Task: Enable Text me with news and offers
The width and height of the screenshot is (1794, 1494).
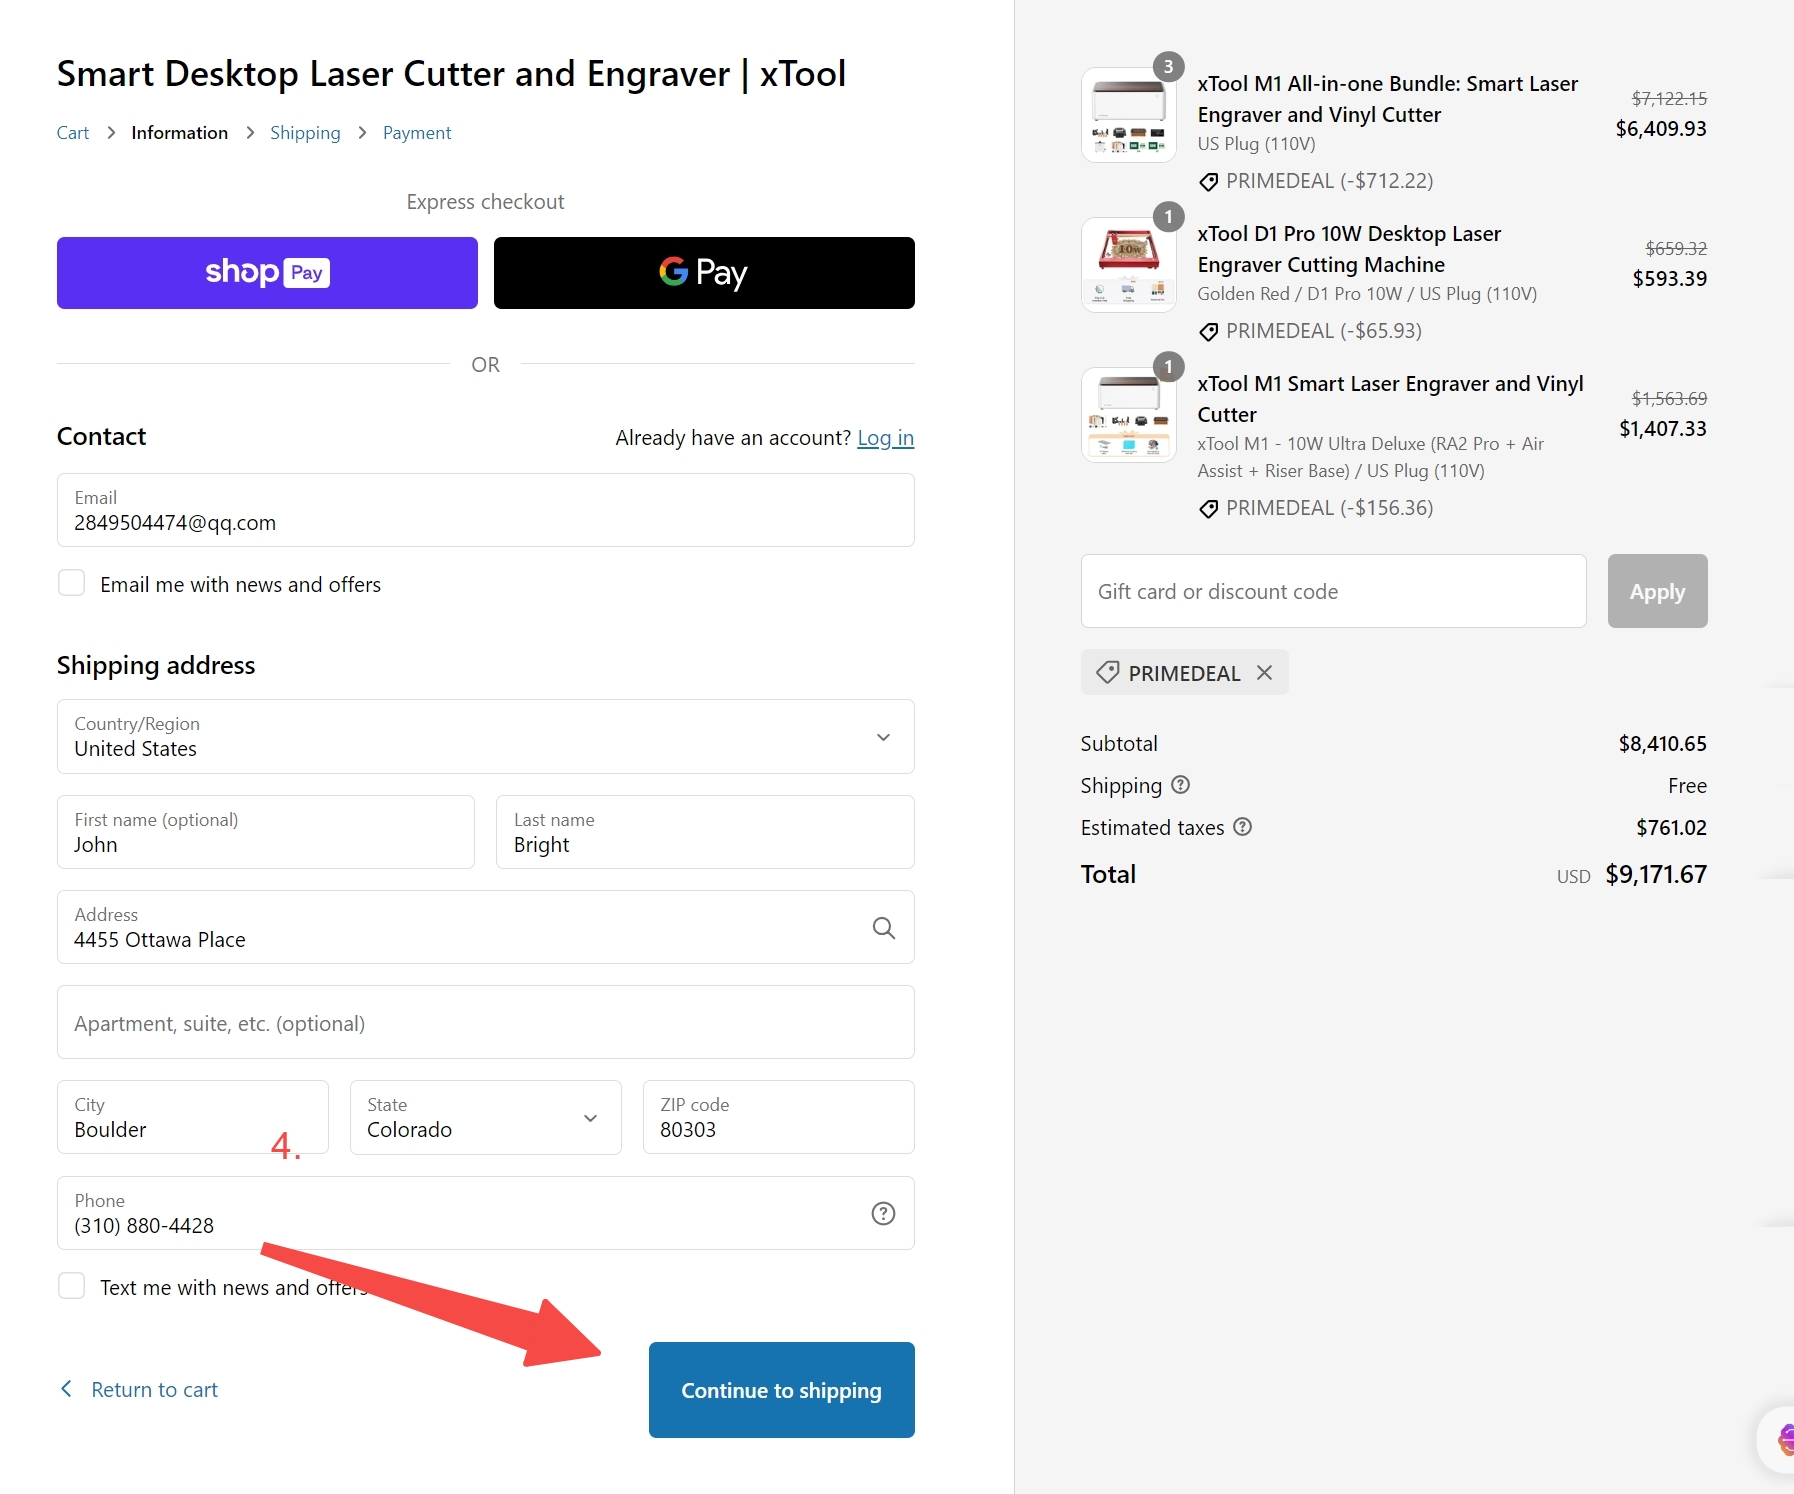Action: (x=72, y=1286)
